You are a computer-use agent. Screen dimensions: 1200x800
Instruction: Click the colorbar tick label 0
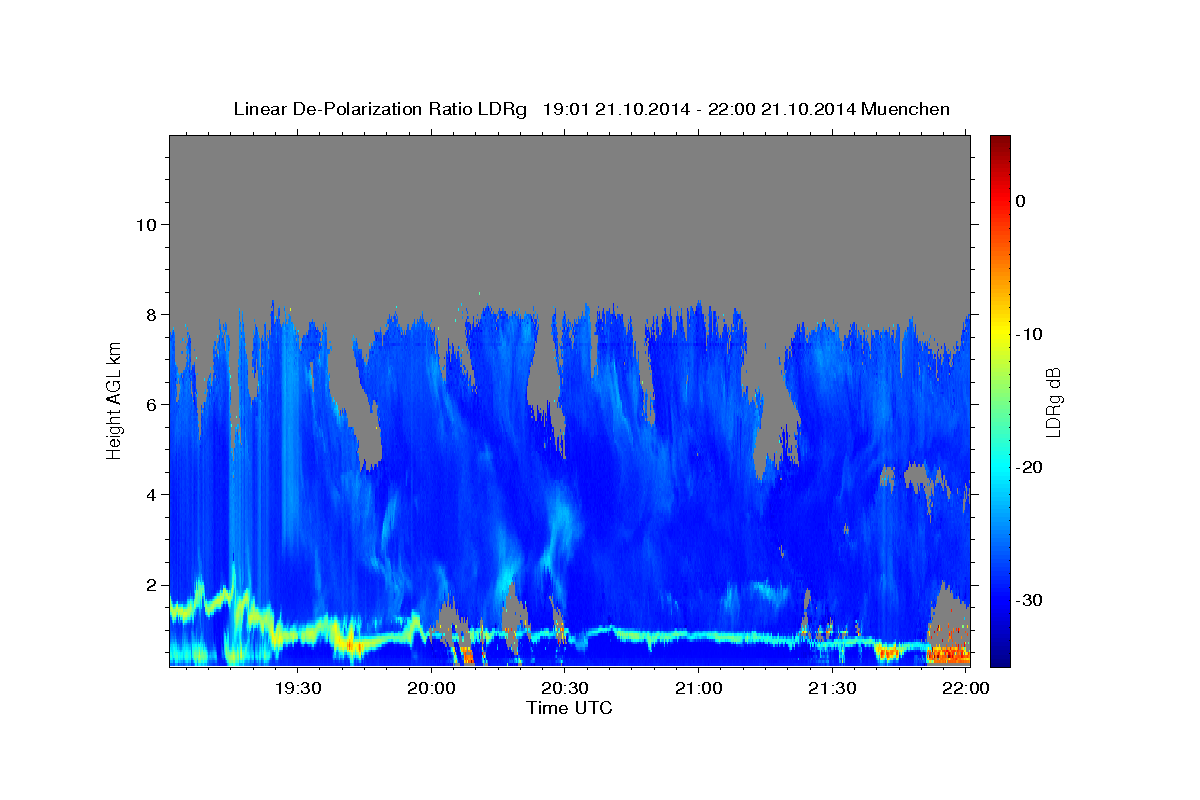pos(1020,201)
